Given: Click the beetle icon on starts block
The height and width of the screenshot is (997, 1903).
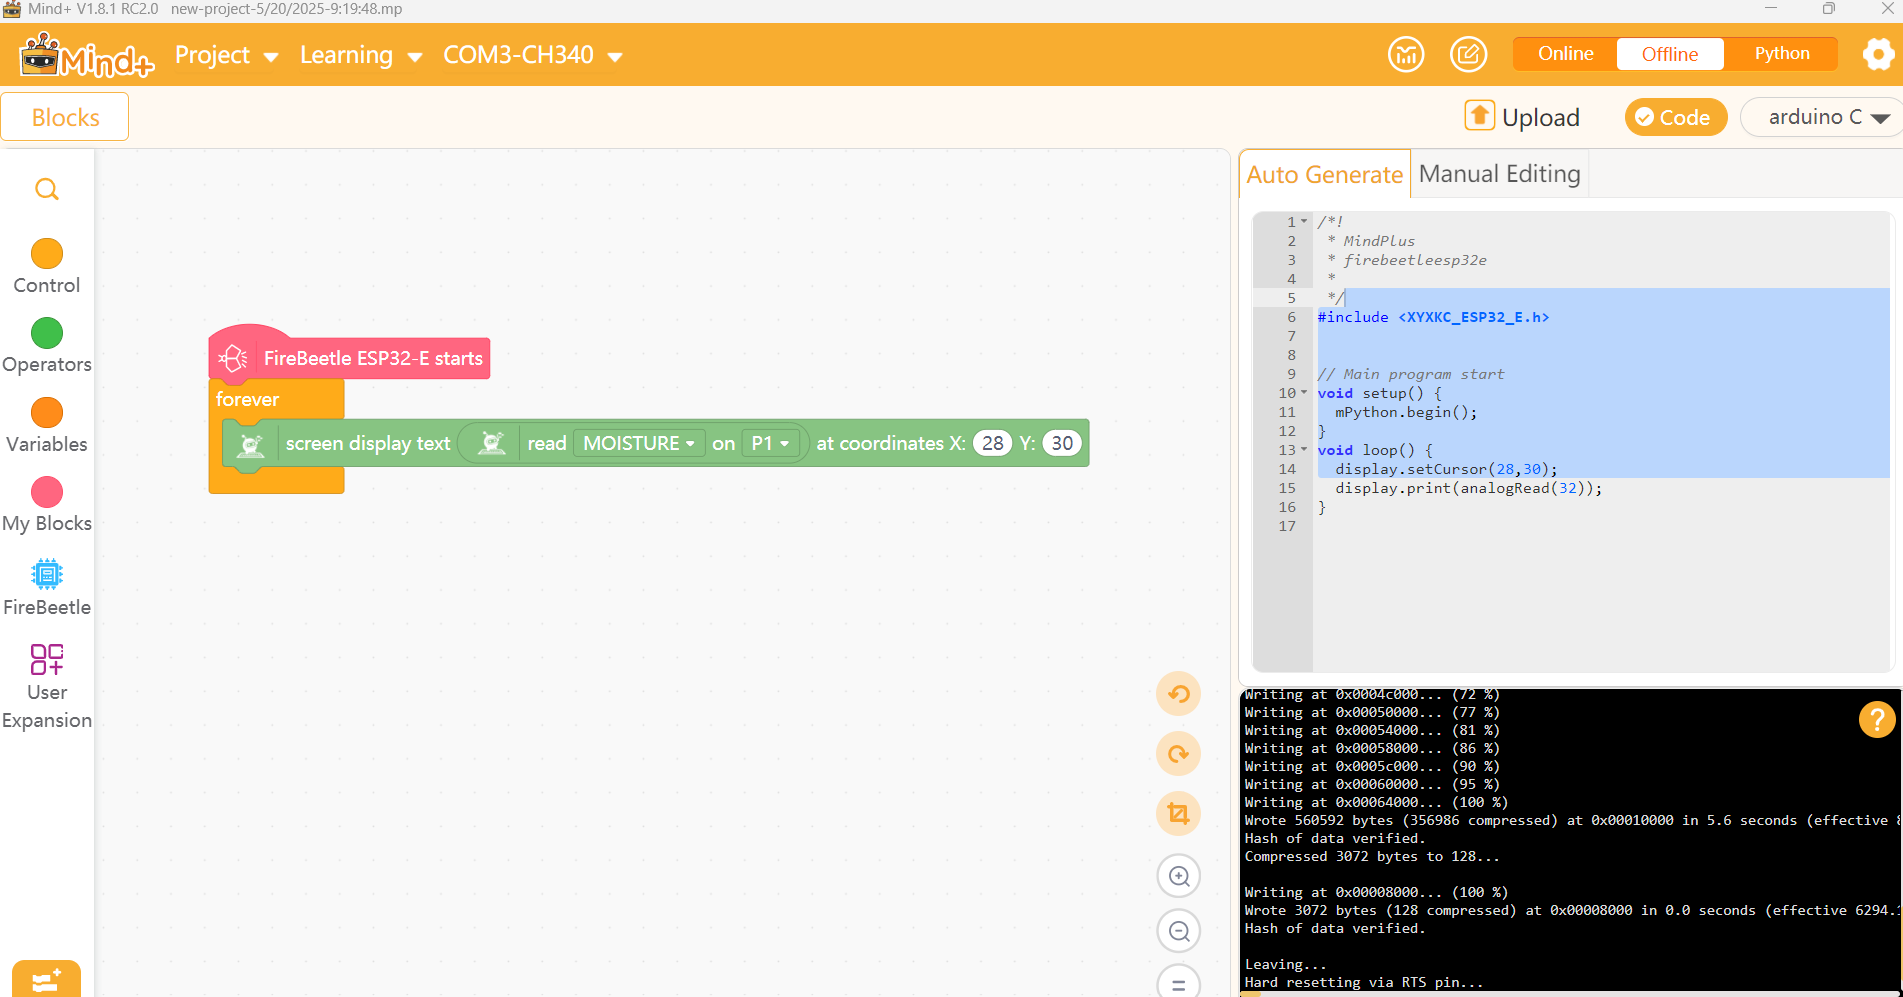Looking at the screenshot, I should (x=234, y=358).
